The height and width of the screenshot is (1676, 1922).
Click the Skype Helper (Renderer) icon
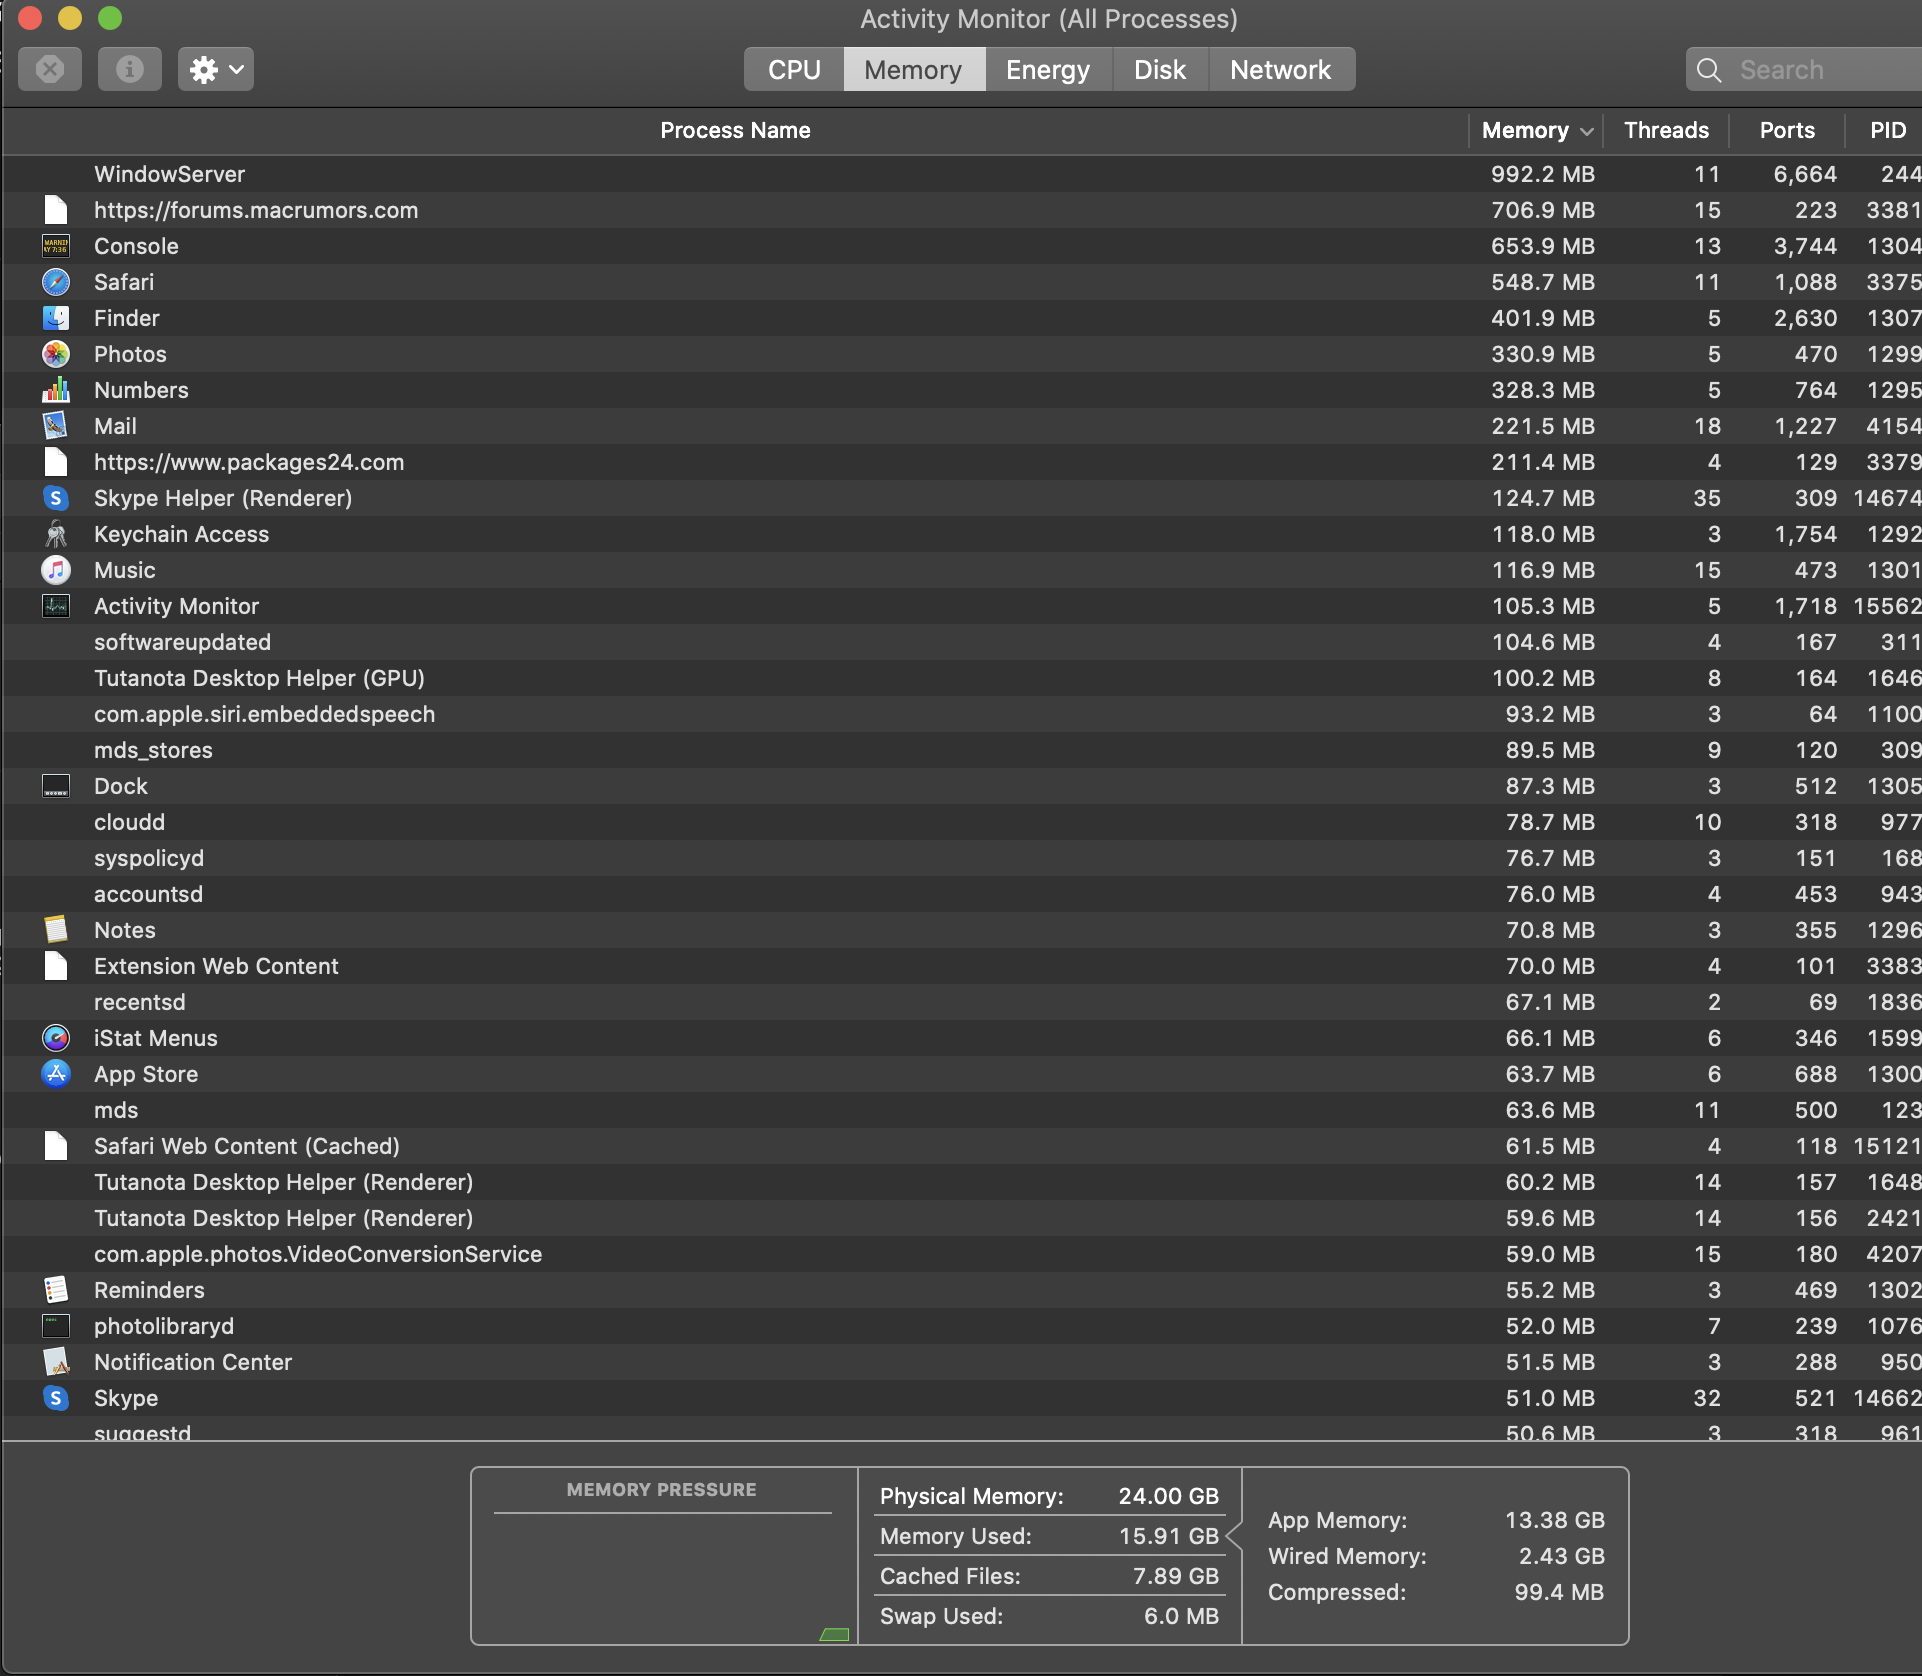pyautogui.click(x=56, y=498)
